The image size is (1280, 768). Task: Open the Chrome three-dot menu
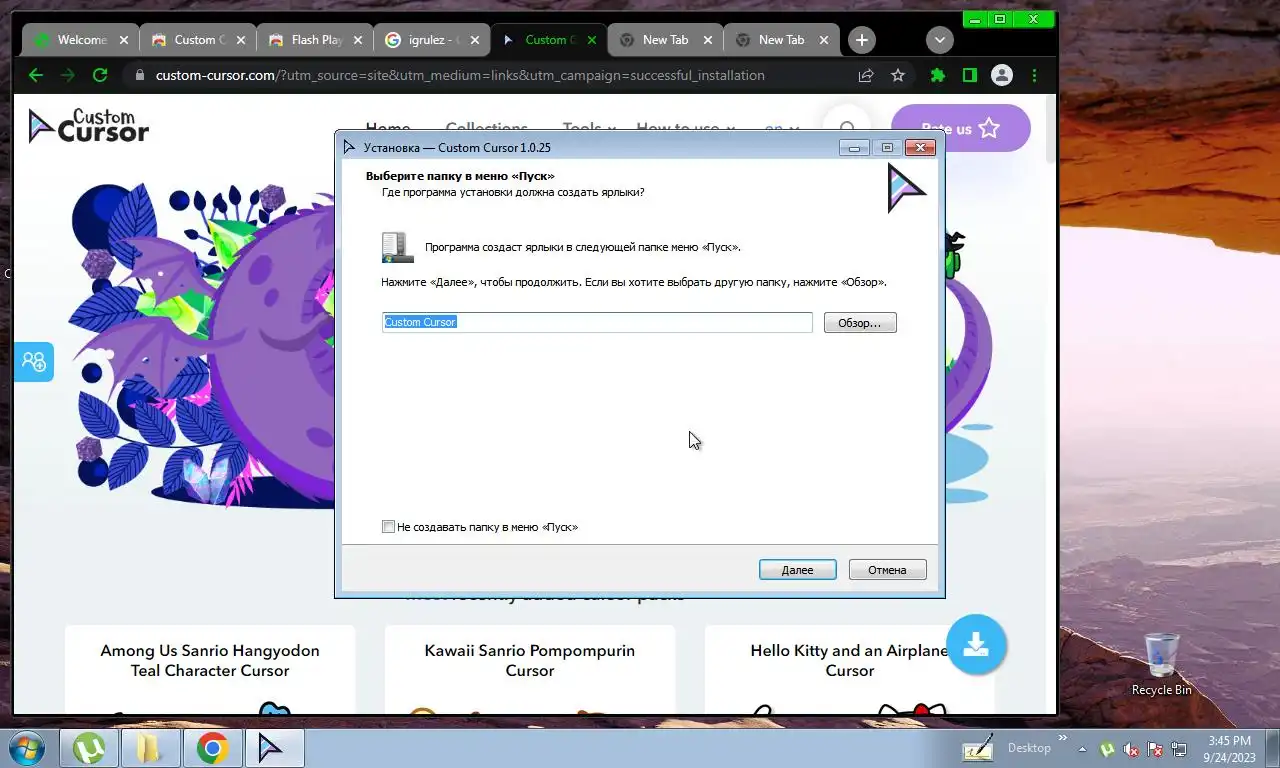(1034, 75)
